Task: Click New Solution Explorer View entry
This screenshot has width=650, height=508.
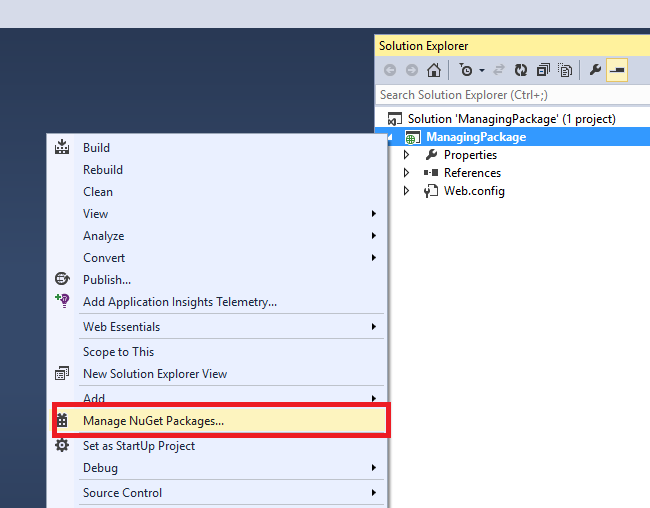Action: [155, 374]
